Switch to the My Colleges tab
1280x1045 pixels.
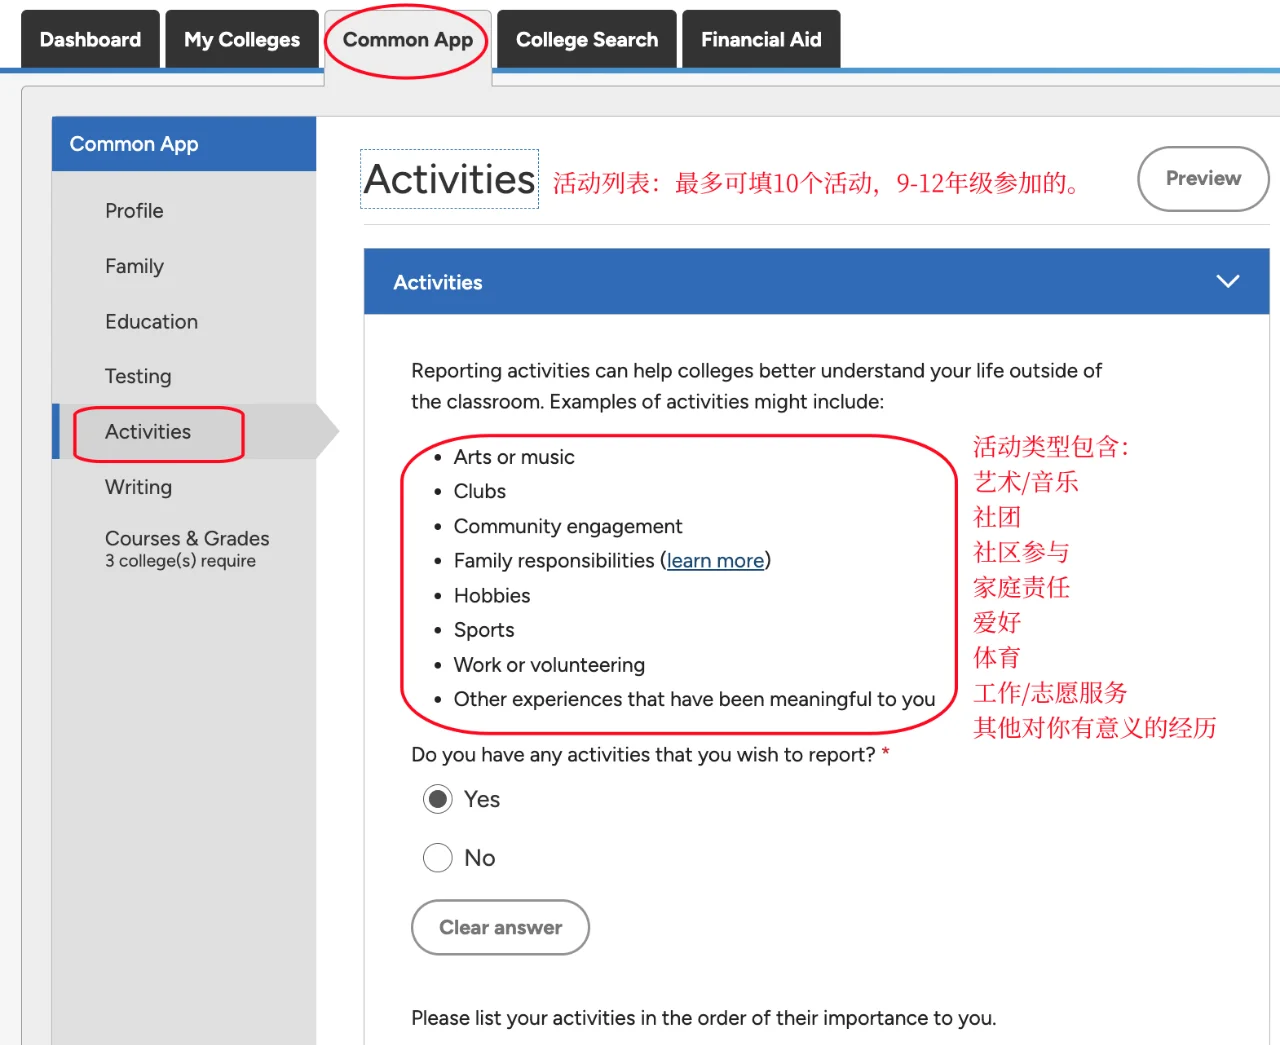pyautogui.click(x=241, y=39)
